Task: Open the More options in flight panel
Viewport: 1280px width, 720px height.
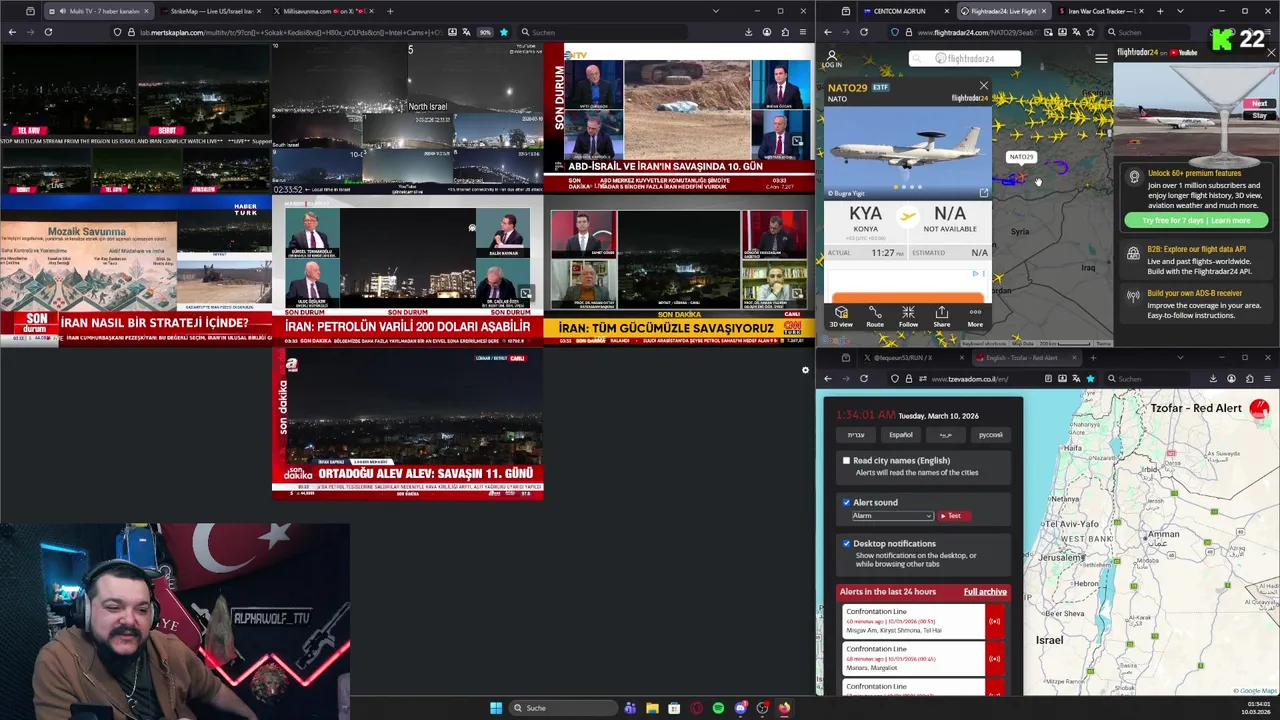Action: pyautogui.click(x=975, y=317)
